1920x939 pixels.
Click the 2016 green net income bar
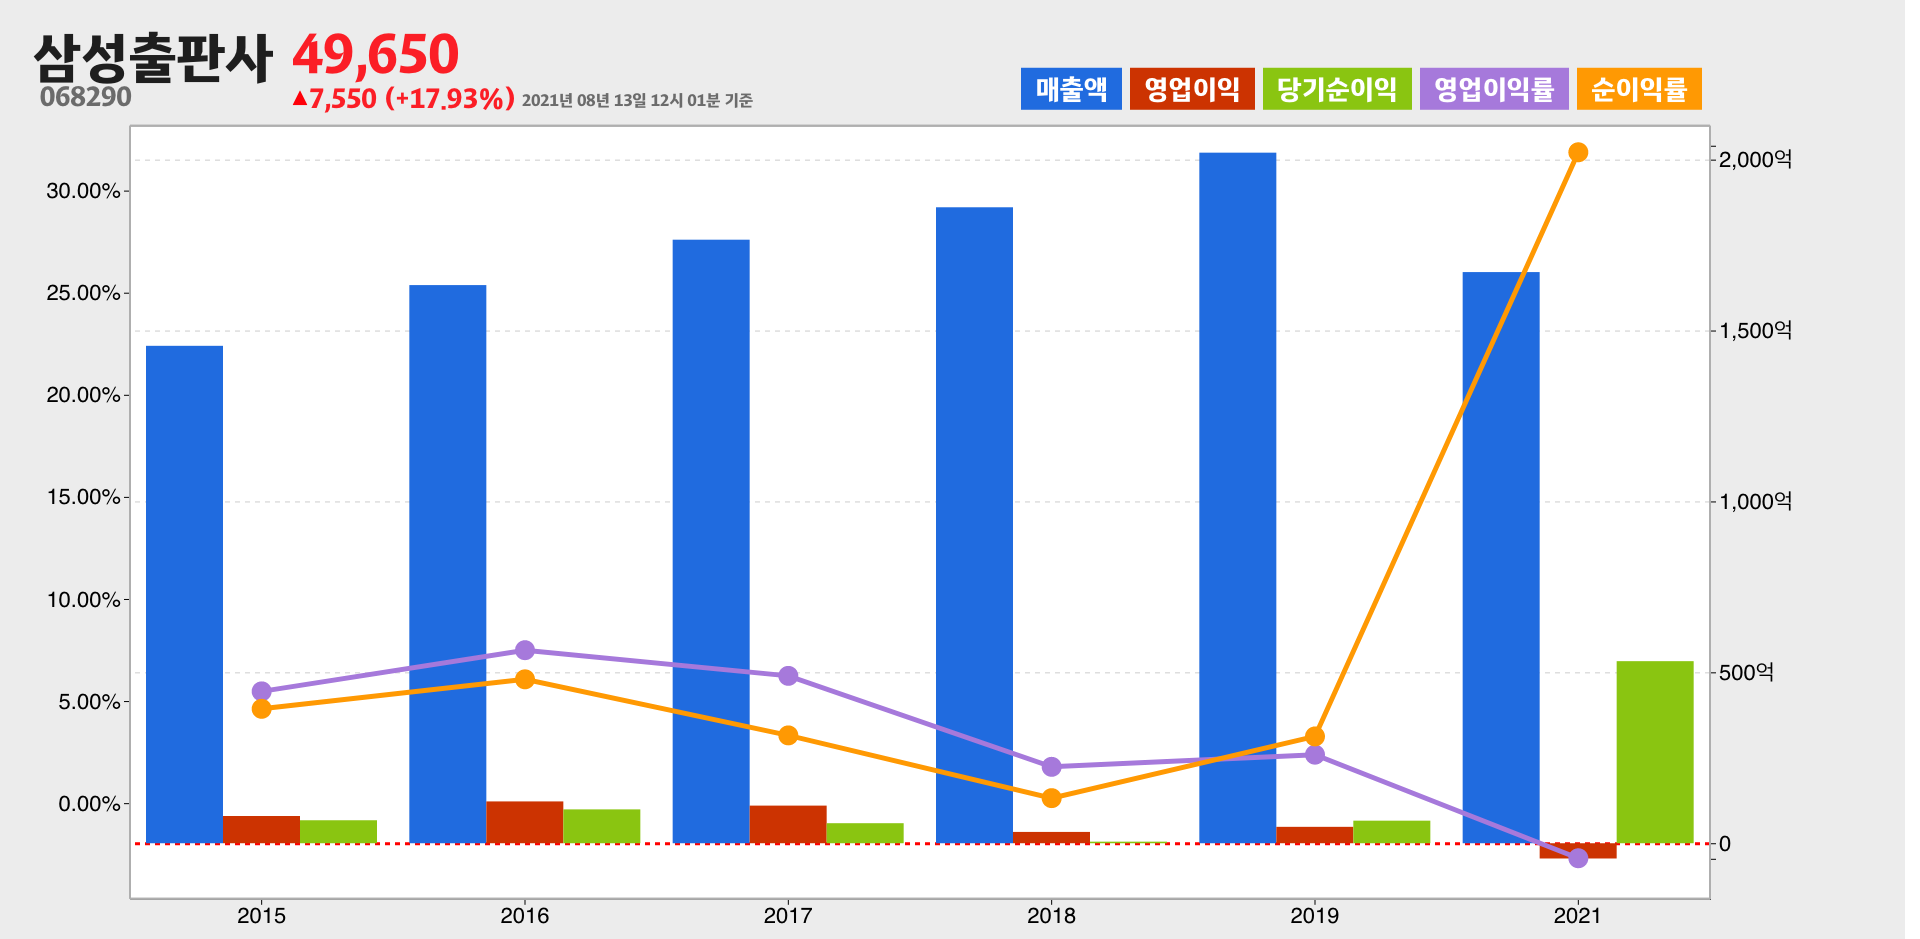602,827
